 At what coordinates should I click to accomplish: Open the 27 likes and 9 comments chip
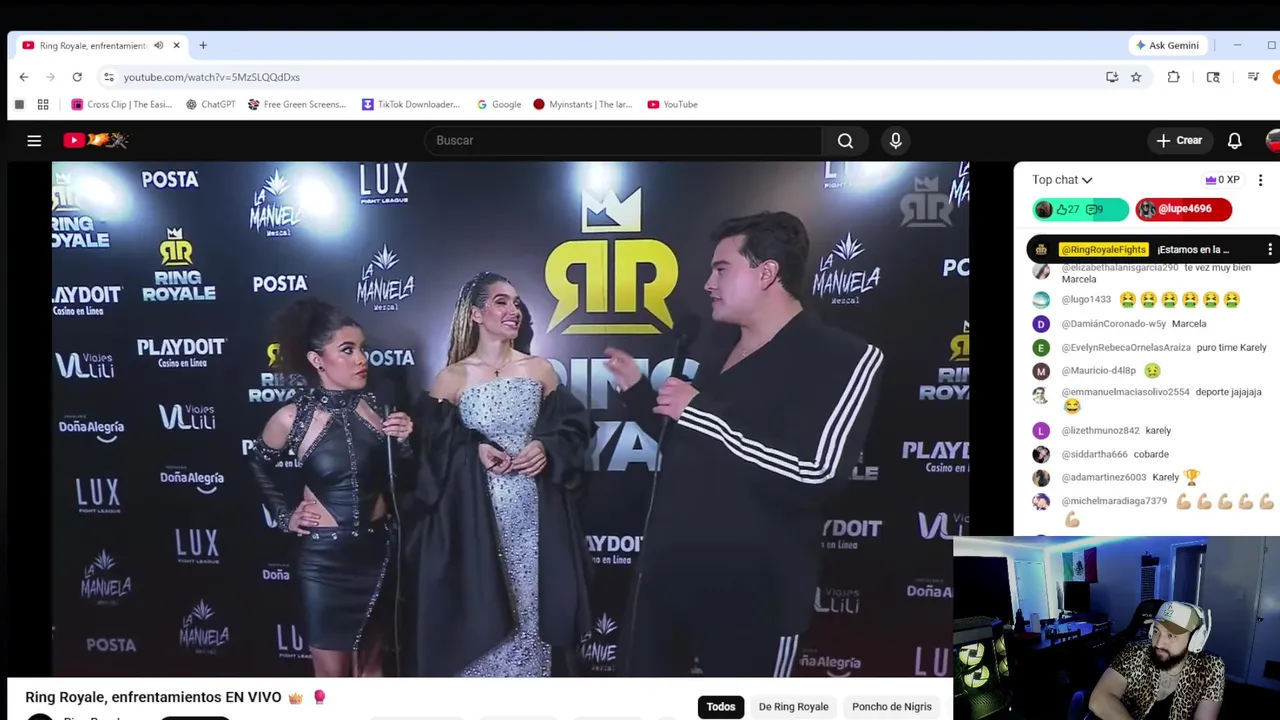click(1080, 209)
